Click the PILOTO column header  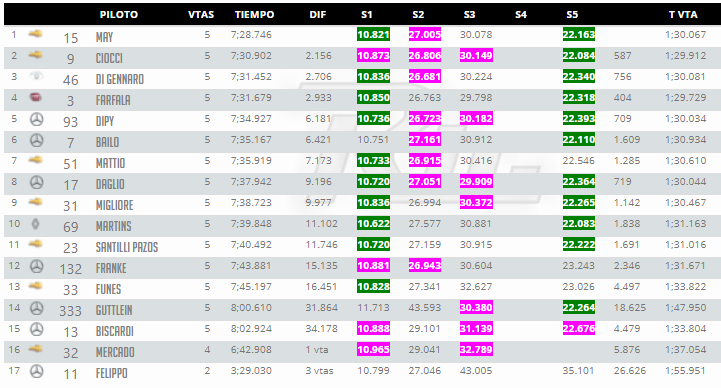(119, 14)
